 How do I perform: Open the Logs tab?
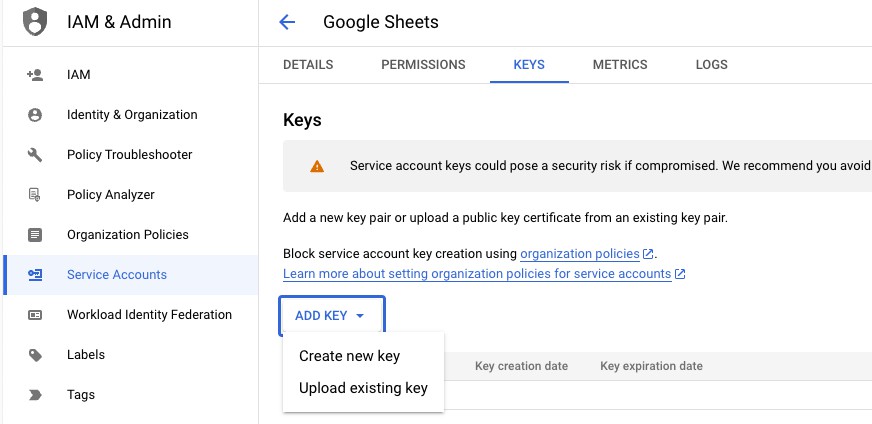(x=711, y=65)
